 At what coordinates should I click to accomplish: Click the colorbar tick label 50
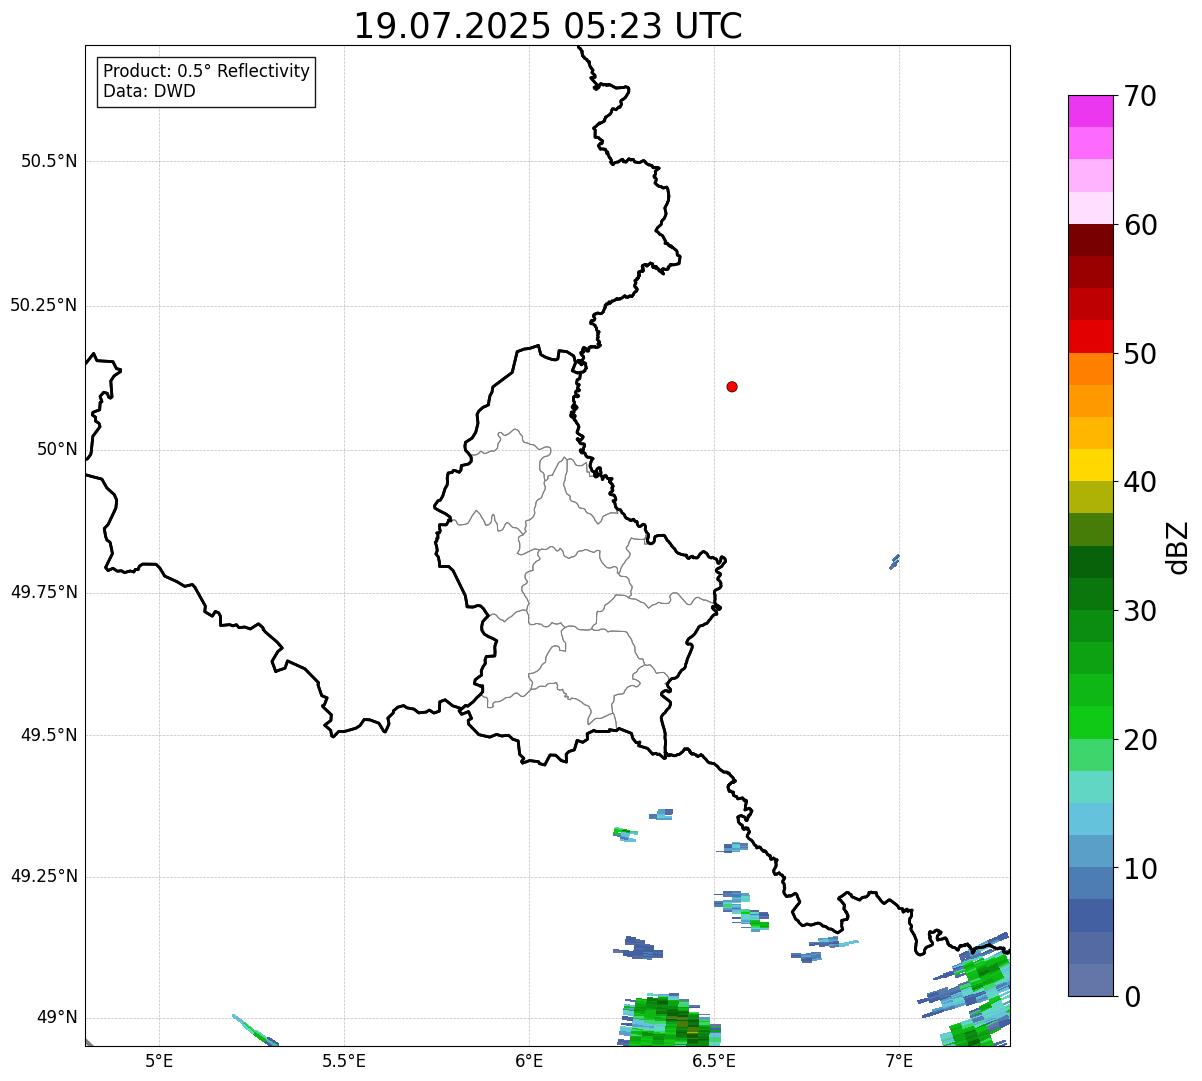click(1140, 354)
